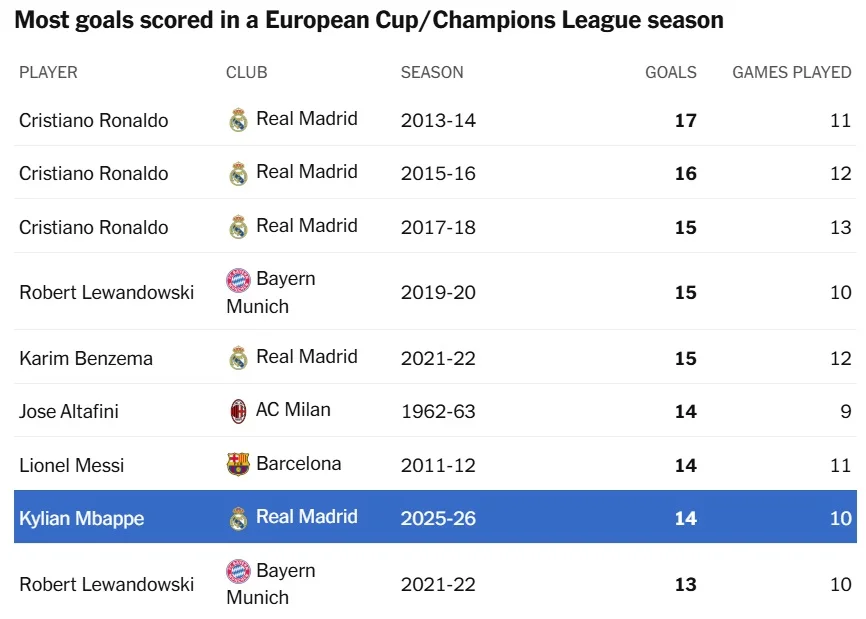Click the AC Milan crest icon
This screenshot has height=619, width=866.
point(238,411)
